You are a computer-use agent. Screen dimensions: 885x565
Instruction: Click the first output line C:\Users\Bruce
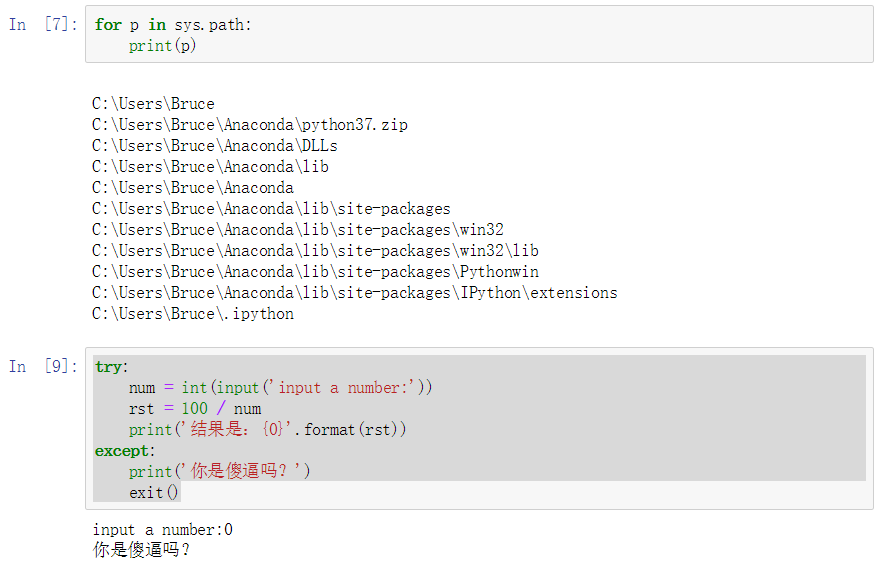point(153,104)
